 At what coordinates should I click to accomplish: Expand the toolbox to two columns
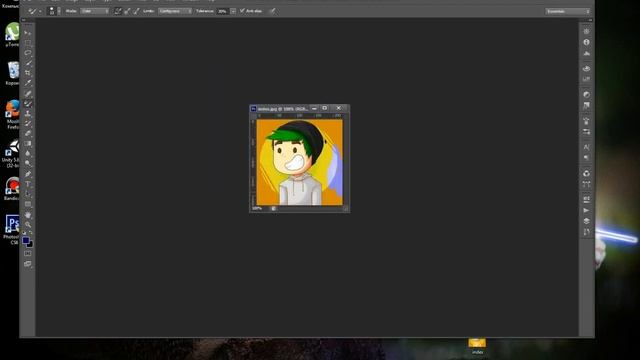click(x=23, y=20)
